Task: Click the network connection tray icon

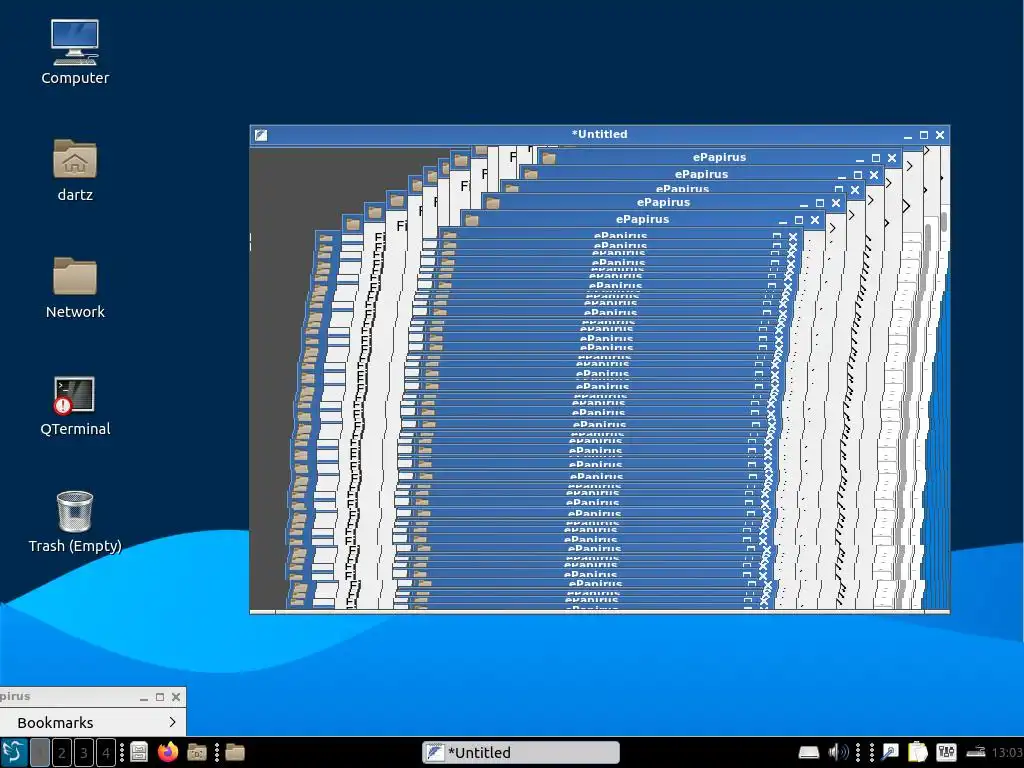Action: (976, 752)
